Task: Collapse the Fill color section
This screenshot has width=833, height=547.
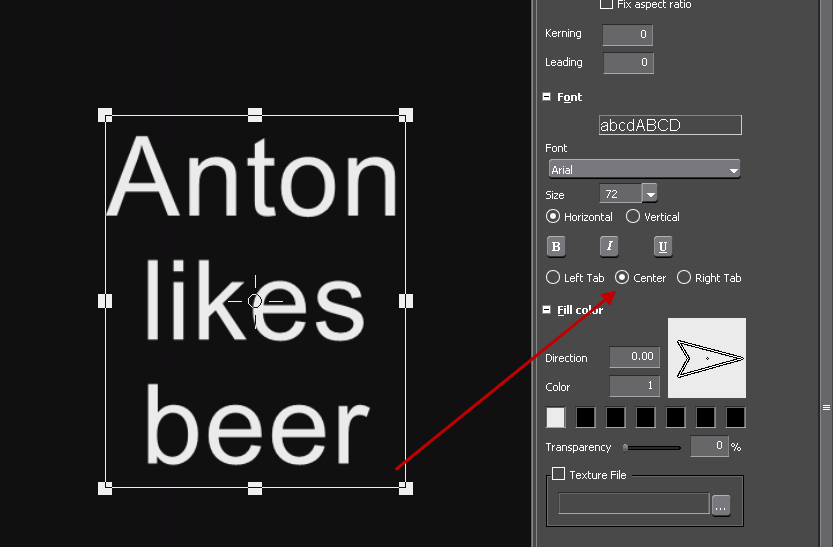Action: click(x=547, y=310)
